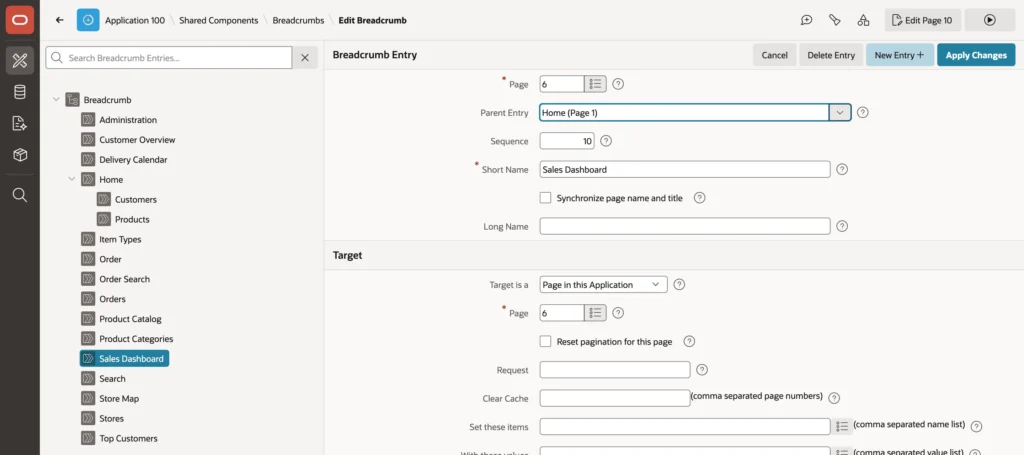Open the Gallery cube icon in sidebar
Screen dimensions: 1024x455
[x=20, y=155]
